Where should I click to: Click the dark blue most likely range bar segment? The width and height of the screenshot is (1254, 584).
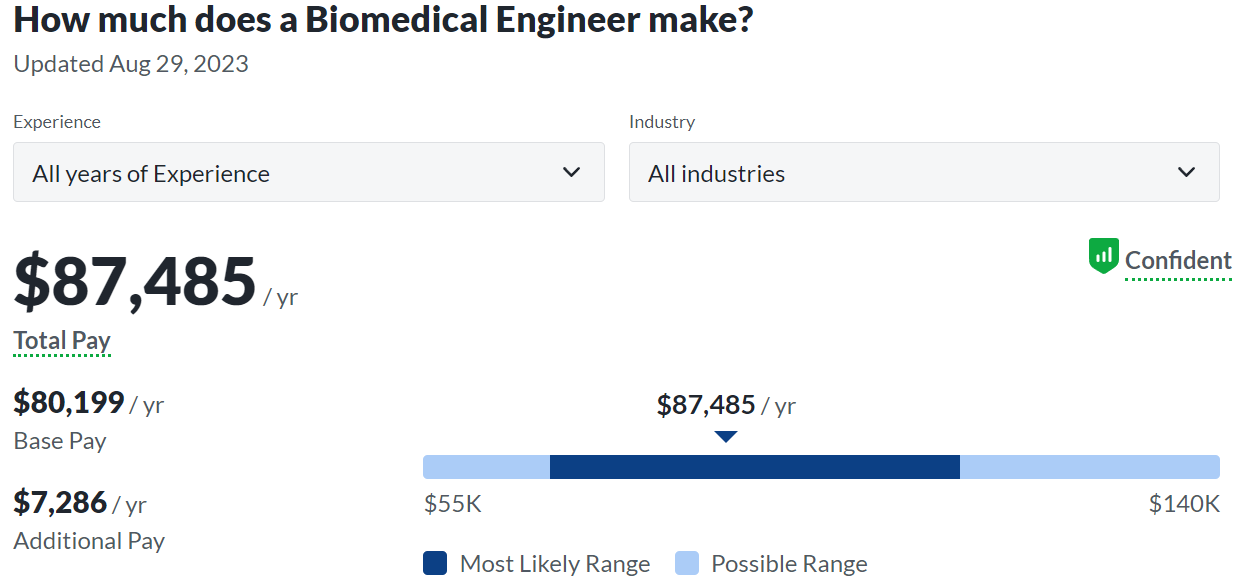(754, 467)
